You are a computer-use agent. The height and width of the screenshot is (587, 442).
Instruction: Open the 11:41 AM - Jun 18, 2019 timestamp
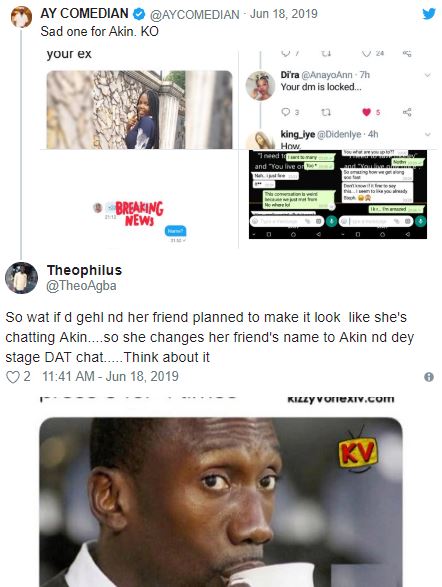pyautogui.click(x=110, y=376)
